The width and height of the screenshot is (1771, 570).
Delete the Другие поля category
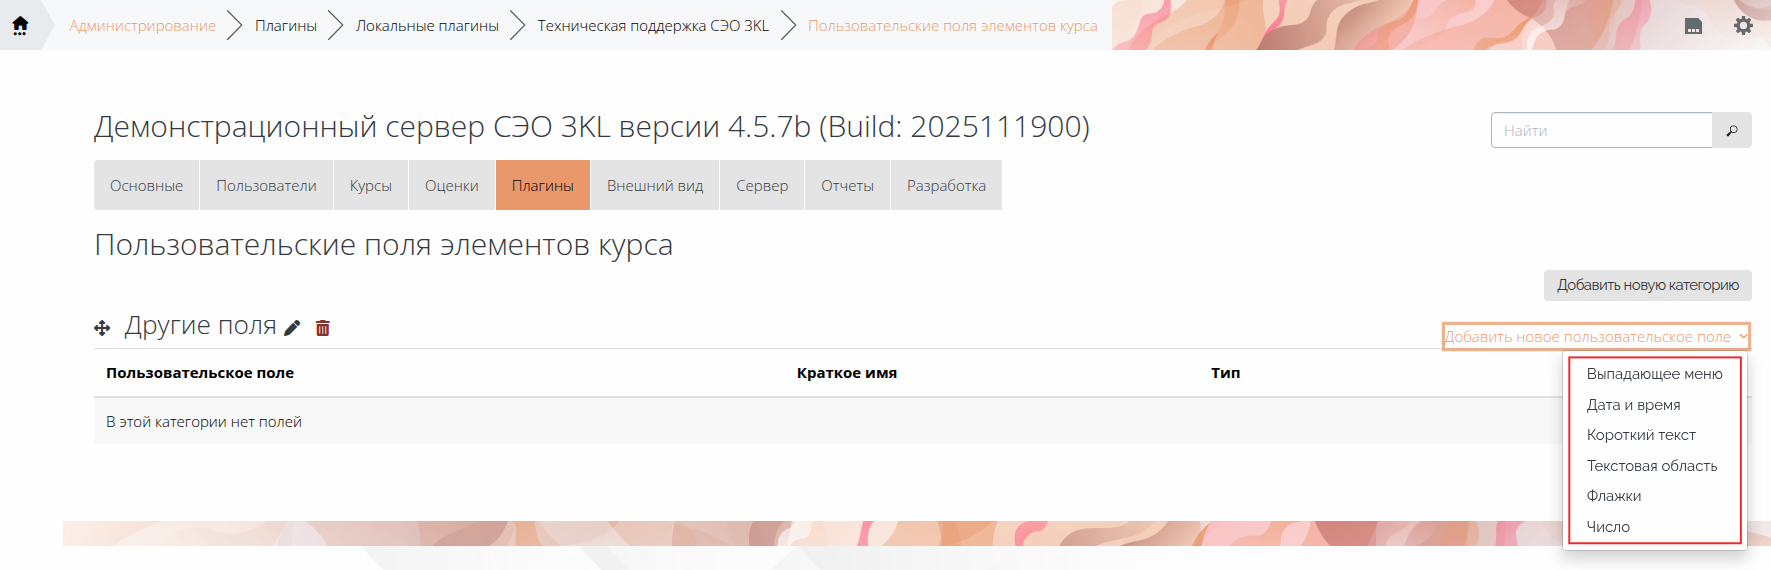(x=323, y=328)
